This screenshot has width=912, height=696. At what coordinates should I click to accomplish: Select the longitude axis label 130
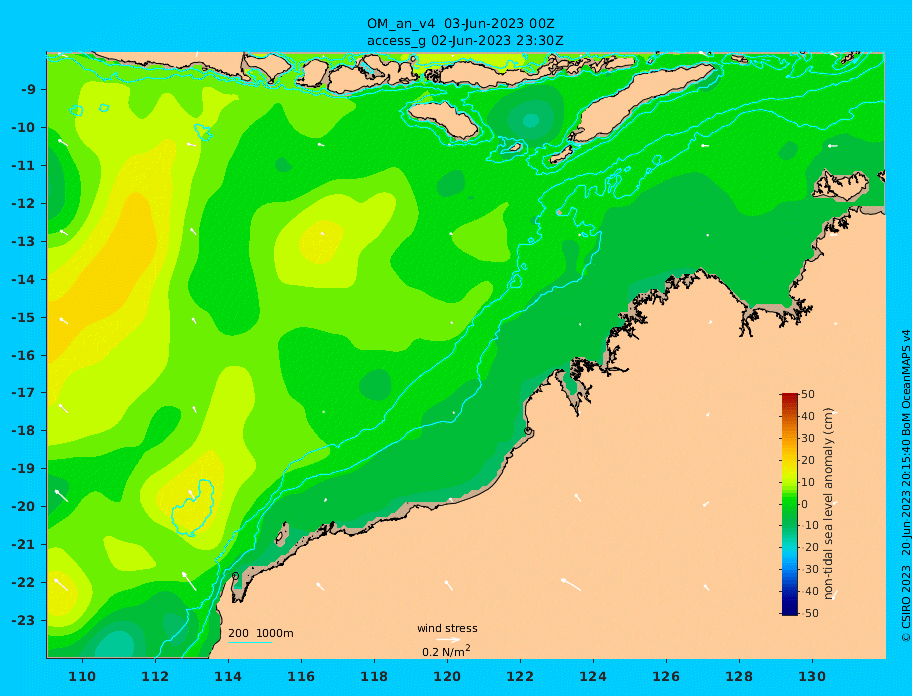[812, 676]
